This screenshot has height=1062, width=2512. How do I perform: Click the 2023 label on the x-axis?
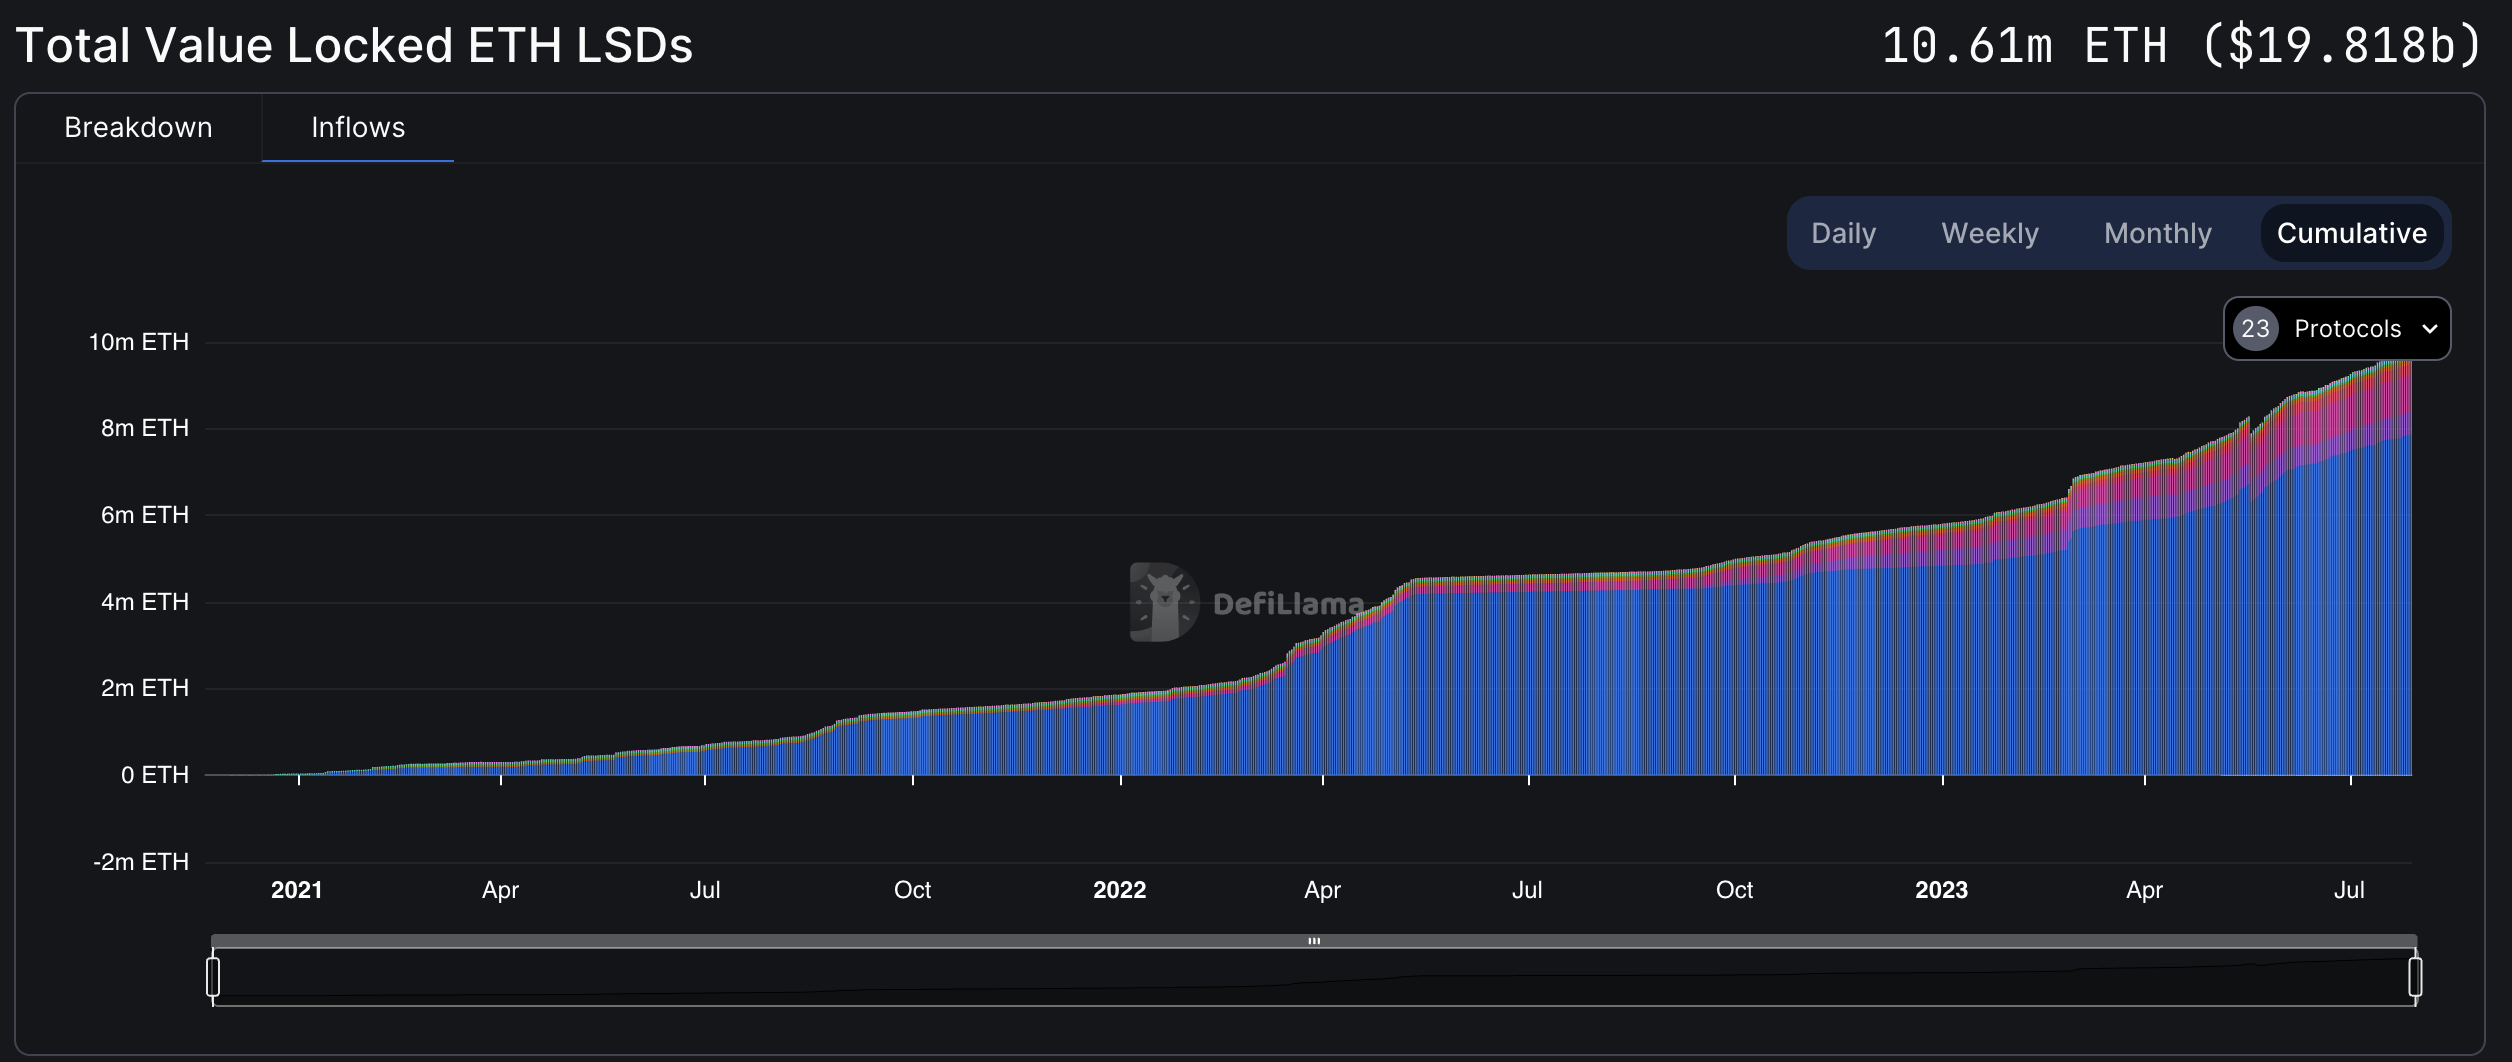tap(1941, 890)
